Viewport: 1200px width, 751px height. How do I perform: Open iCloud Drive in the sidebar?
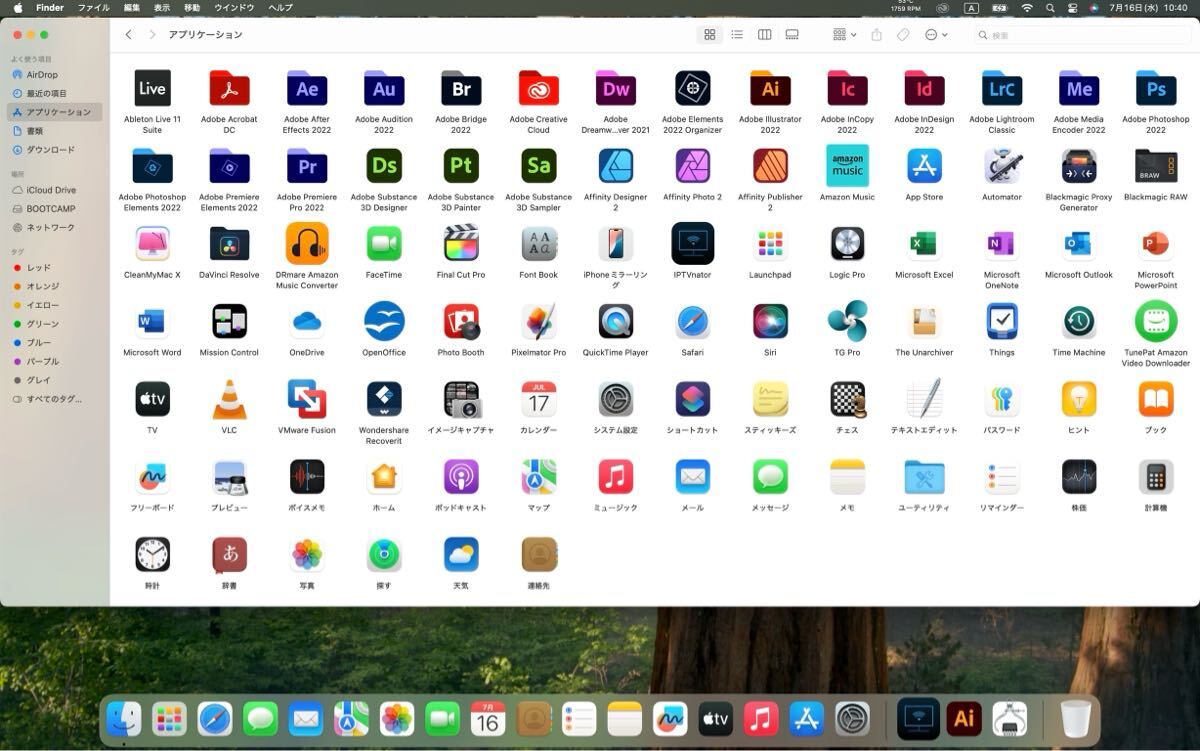pos(55,190)
